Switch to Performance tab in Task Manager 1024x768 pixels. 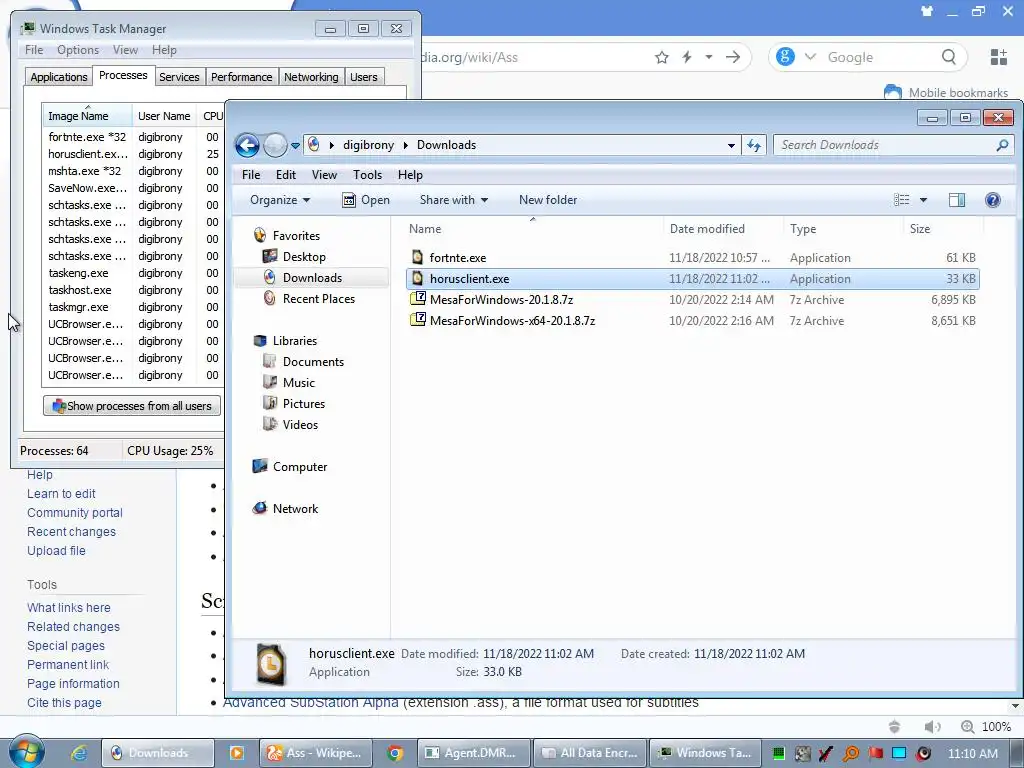tap(241, 77)
